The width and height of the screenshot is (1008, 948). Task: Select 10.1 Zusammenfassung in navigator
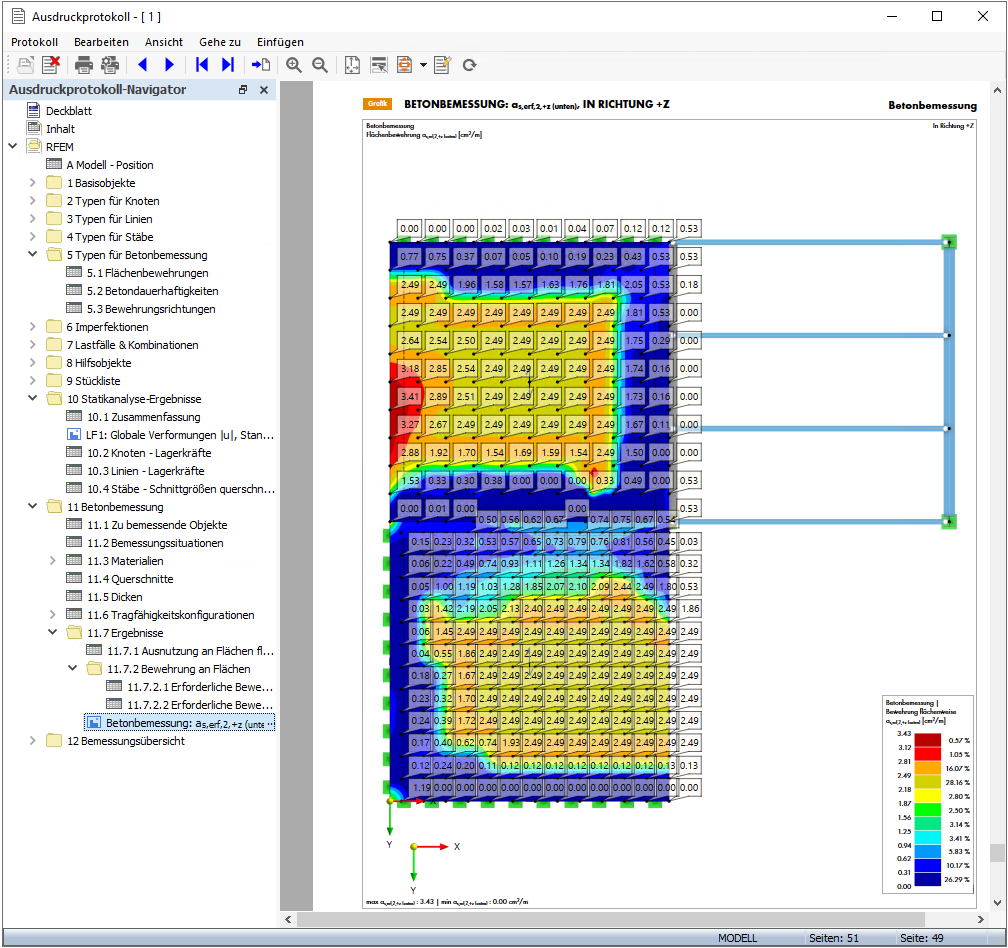(x=143, y=417)
